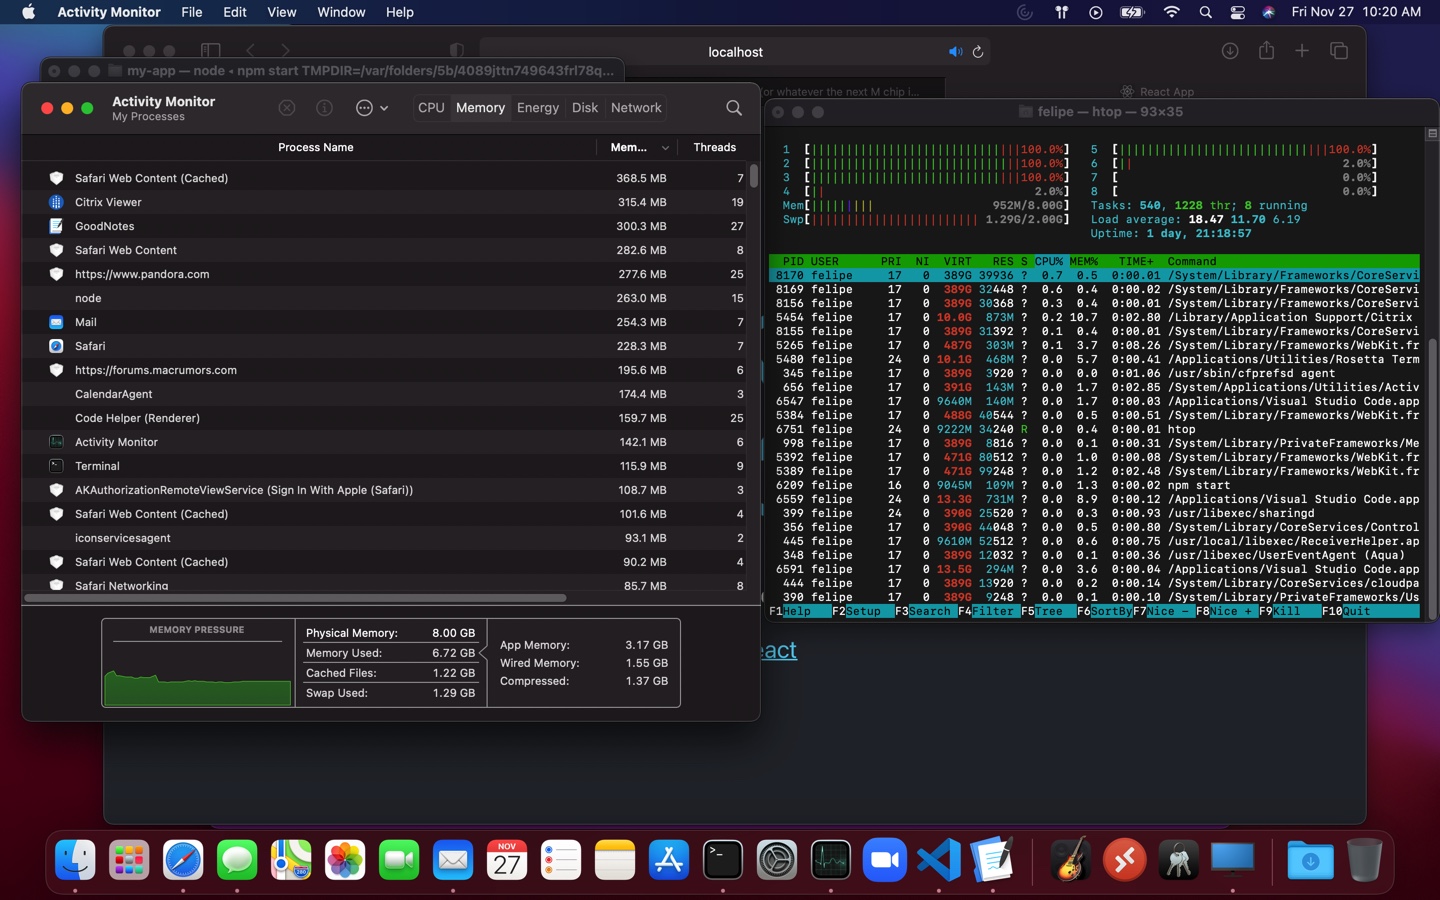Sort by the Process Name column header

click(315, 147)
